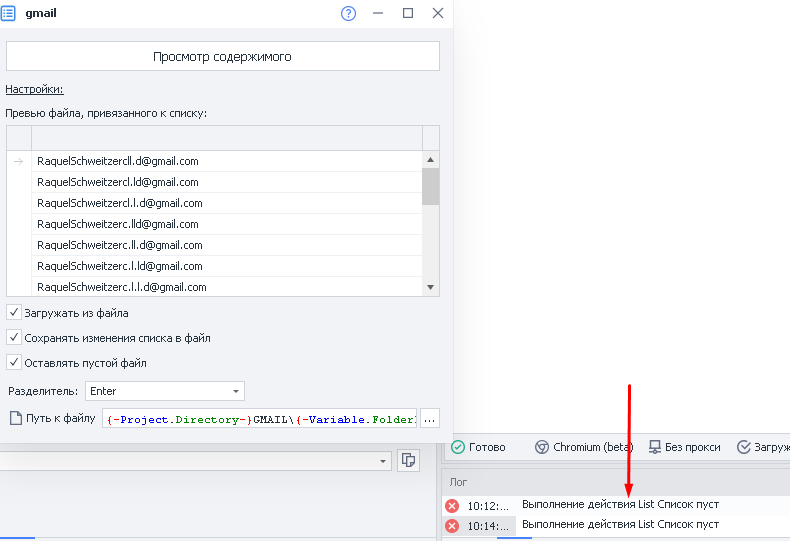Open the Разделитель Enter dropdown
The image size is (790, 541).
(165, 391)
